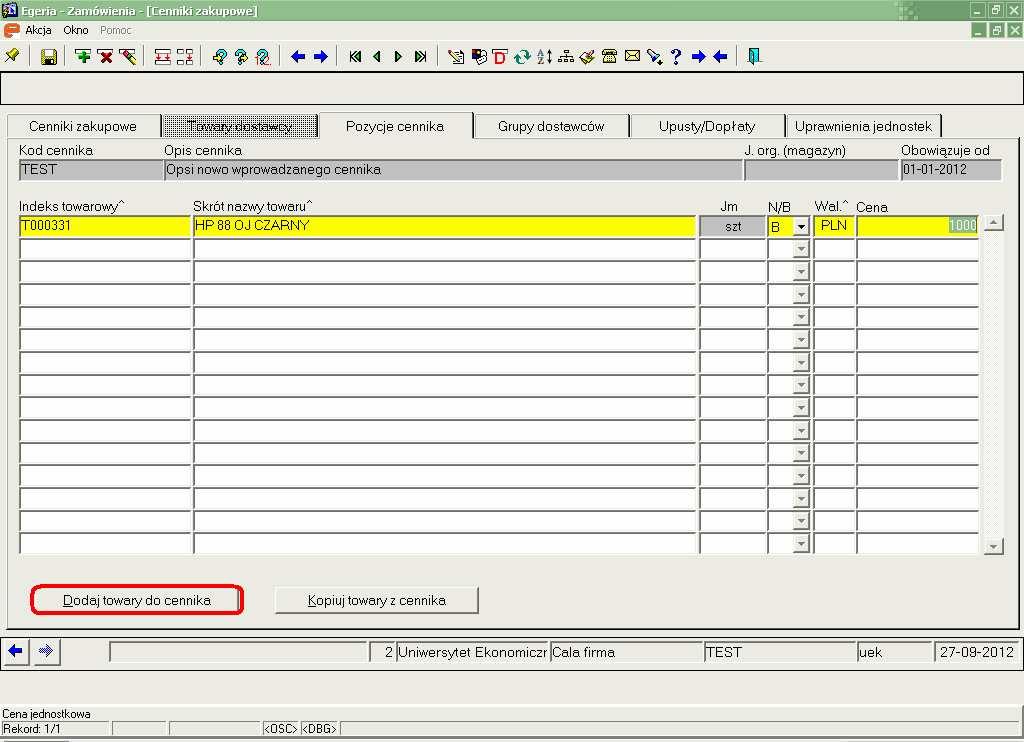Click the HP 88 OJ CZARNY name field

pyautogui.click(x=444, y=226)
